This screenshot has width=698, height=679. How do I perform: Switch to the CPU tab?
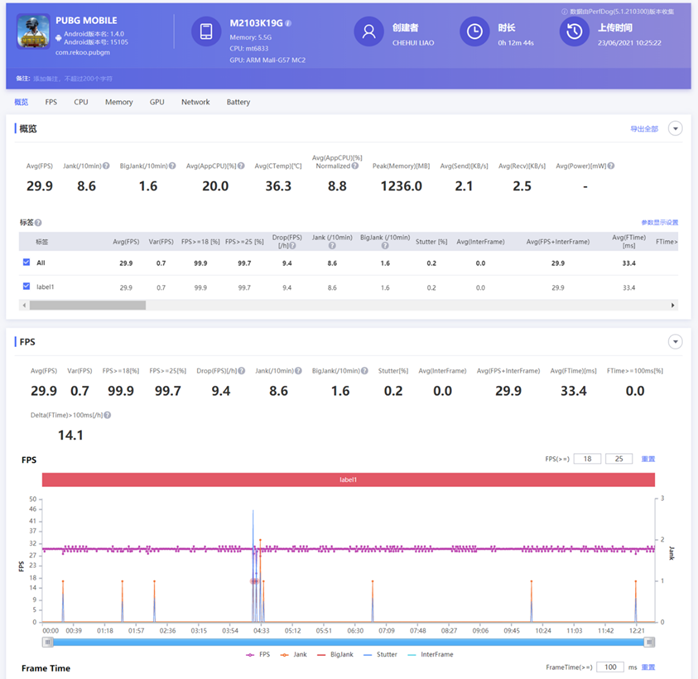[x=81, y=102]
